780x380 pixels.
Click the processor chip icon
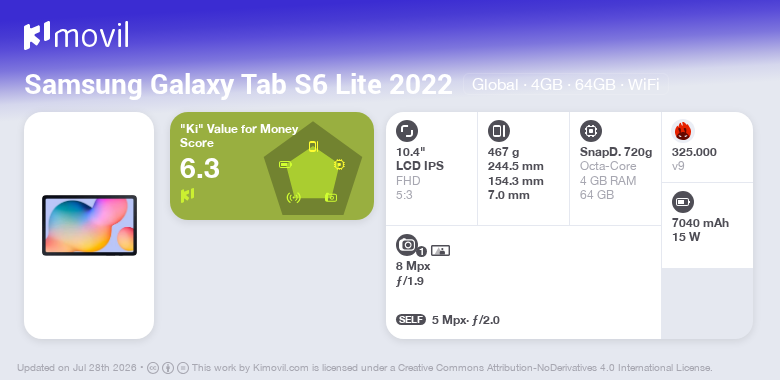pos(591,131)
